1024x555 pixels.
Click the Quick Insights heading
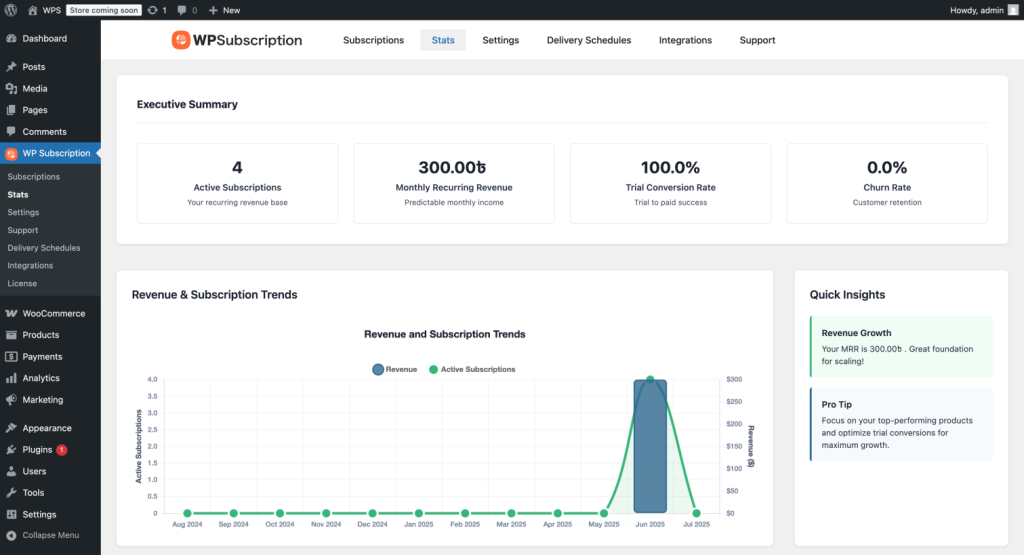(848, 294)
